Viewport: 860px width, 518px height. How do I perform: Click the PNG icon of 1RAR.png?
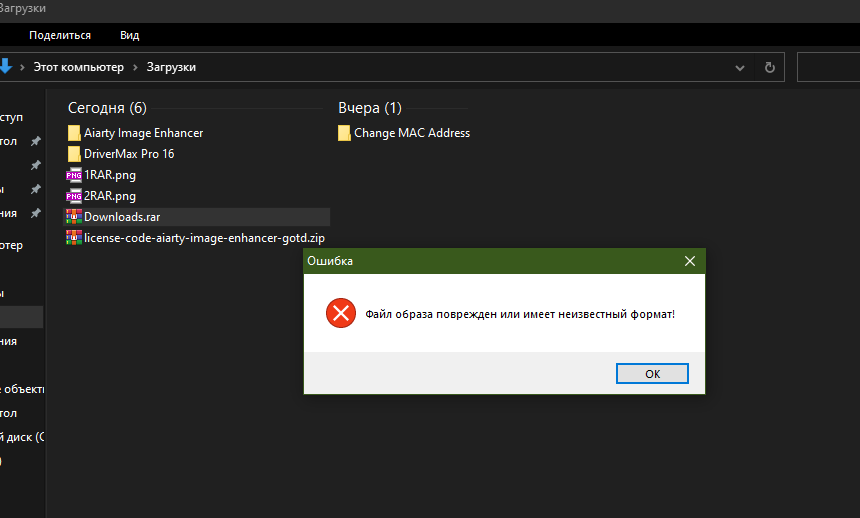pyautogui.click(x=74, y=175)
